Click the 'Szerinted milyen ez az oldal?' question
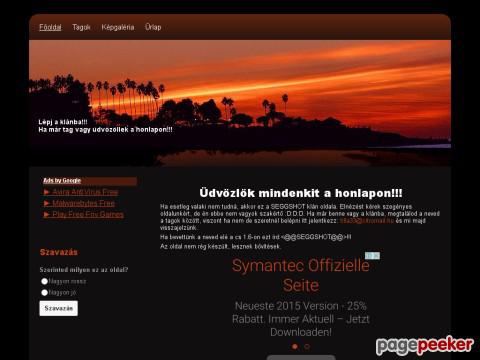Viewport: 480px width, 360px height. (84, 270)
